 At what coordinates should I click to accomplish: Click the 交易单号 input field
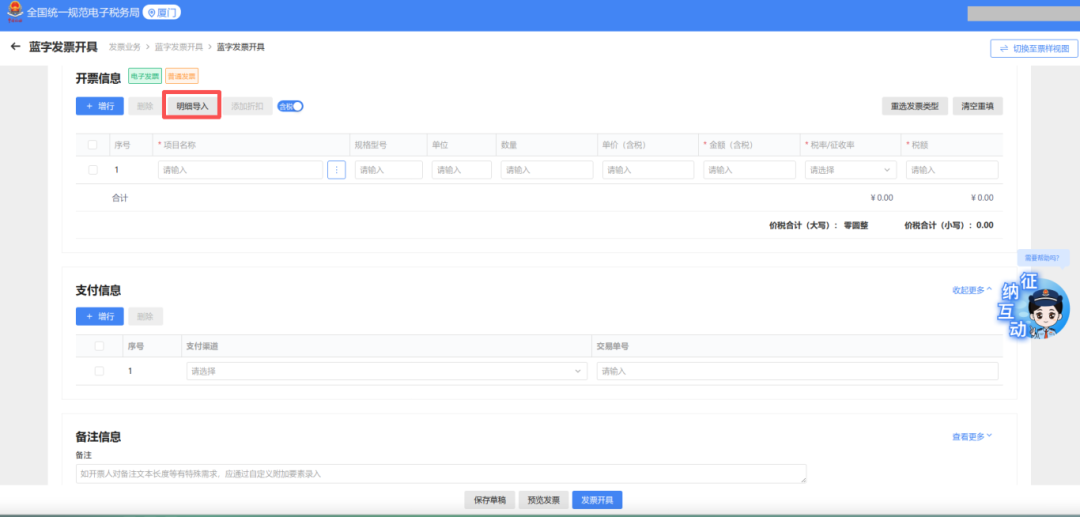[798, 371]
